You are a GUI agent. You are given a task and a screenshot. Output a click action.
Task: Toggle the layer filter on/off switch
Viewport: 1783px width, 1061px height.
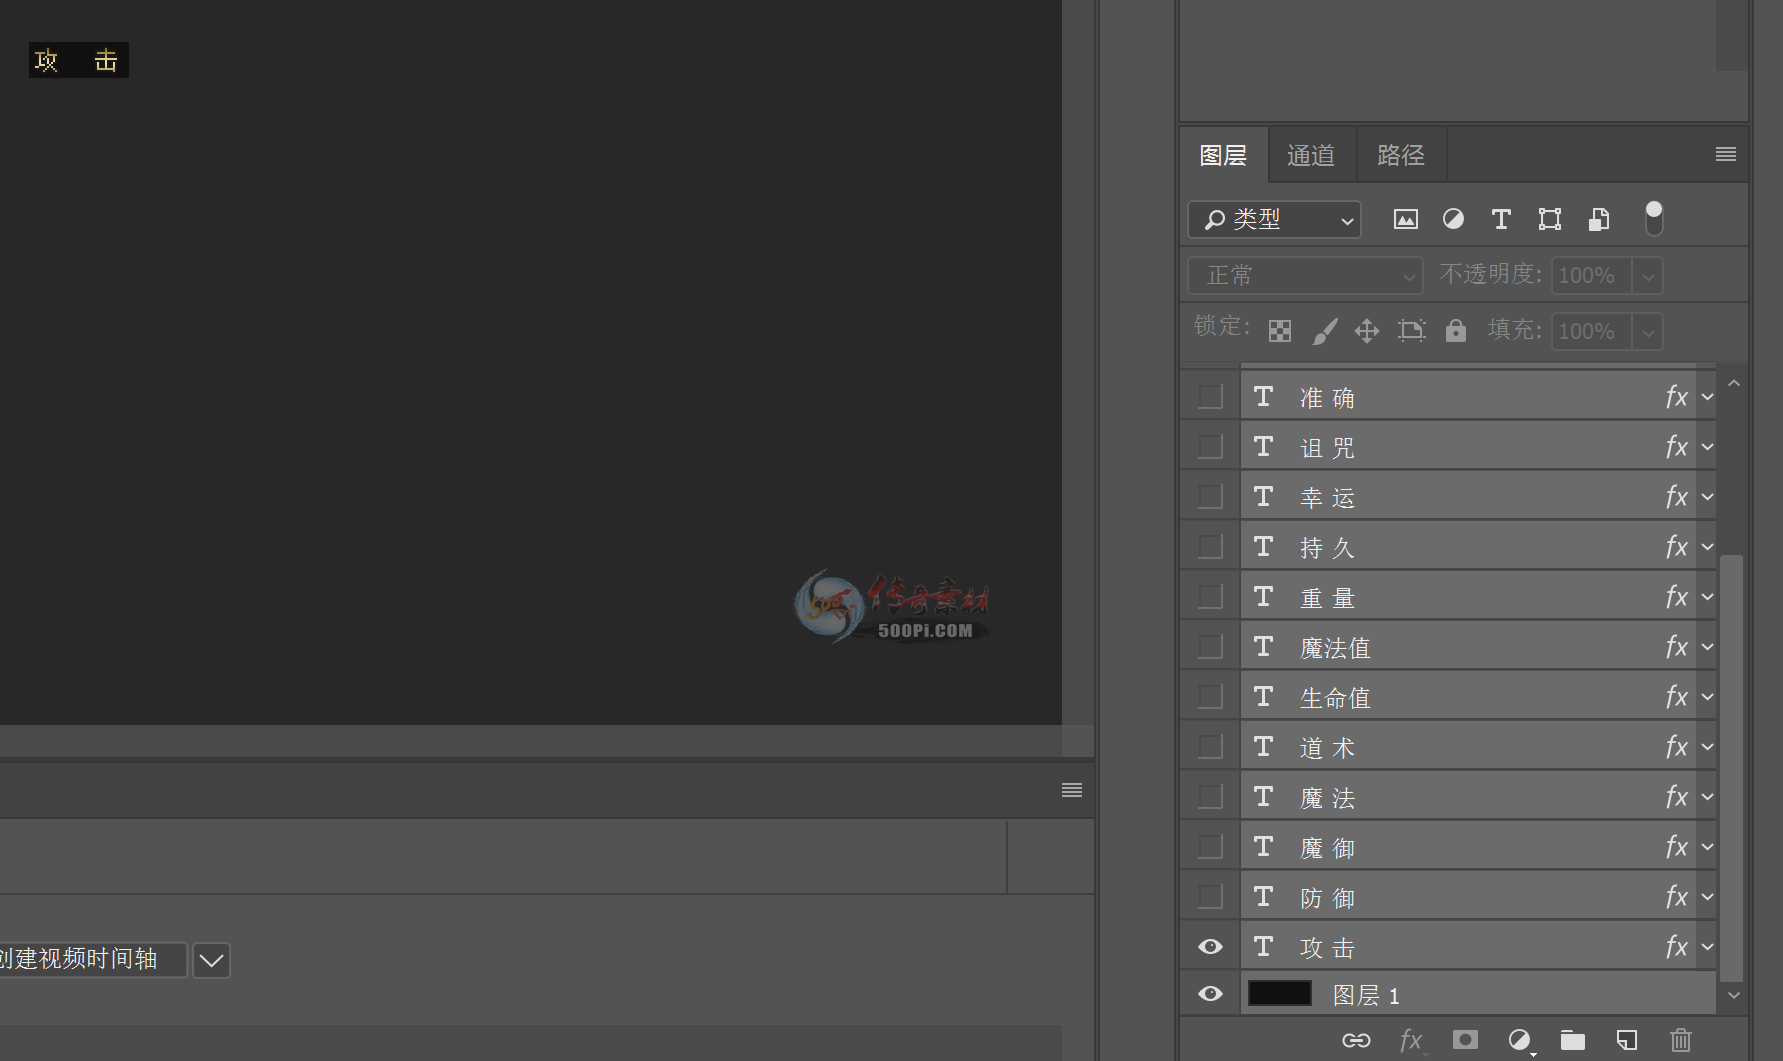(x=1654, y=219)
